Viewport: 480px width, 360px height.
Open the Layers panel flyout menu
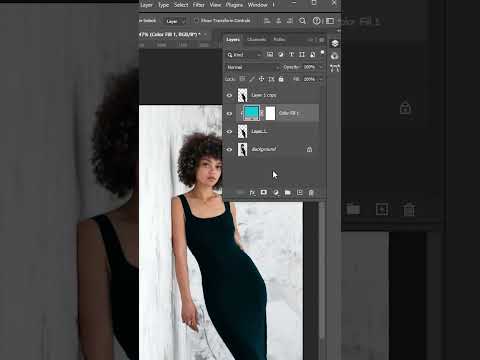tap(322, 40)
